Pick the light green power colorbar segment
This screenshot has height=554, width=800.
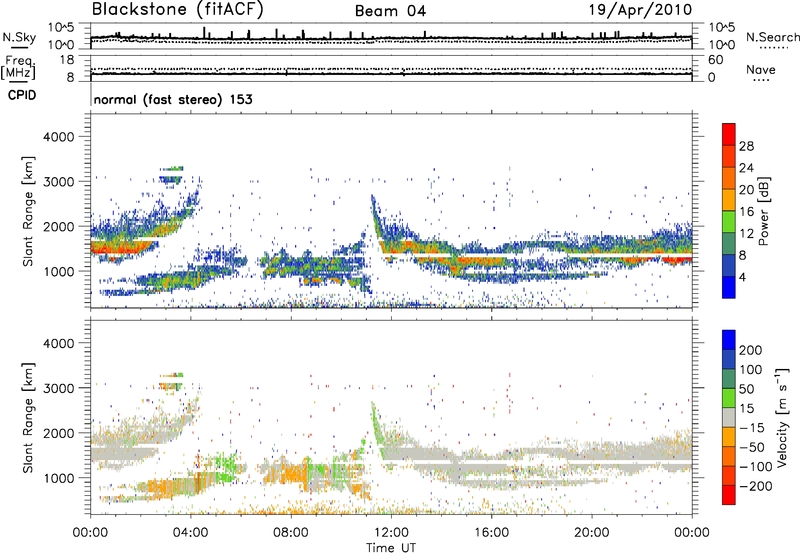tap(729, 222)
